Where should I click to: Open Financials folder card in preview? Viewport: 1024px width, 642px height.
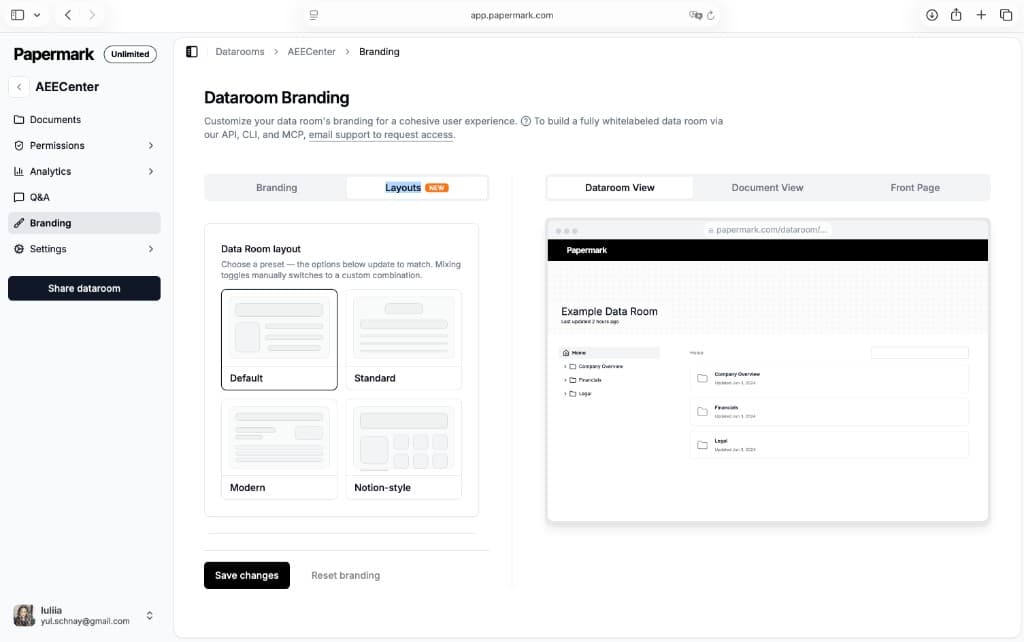[x=829, y=411]
